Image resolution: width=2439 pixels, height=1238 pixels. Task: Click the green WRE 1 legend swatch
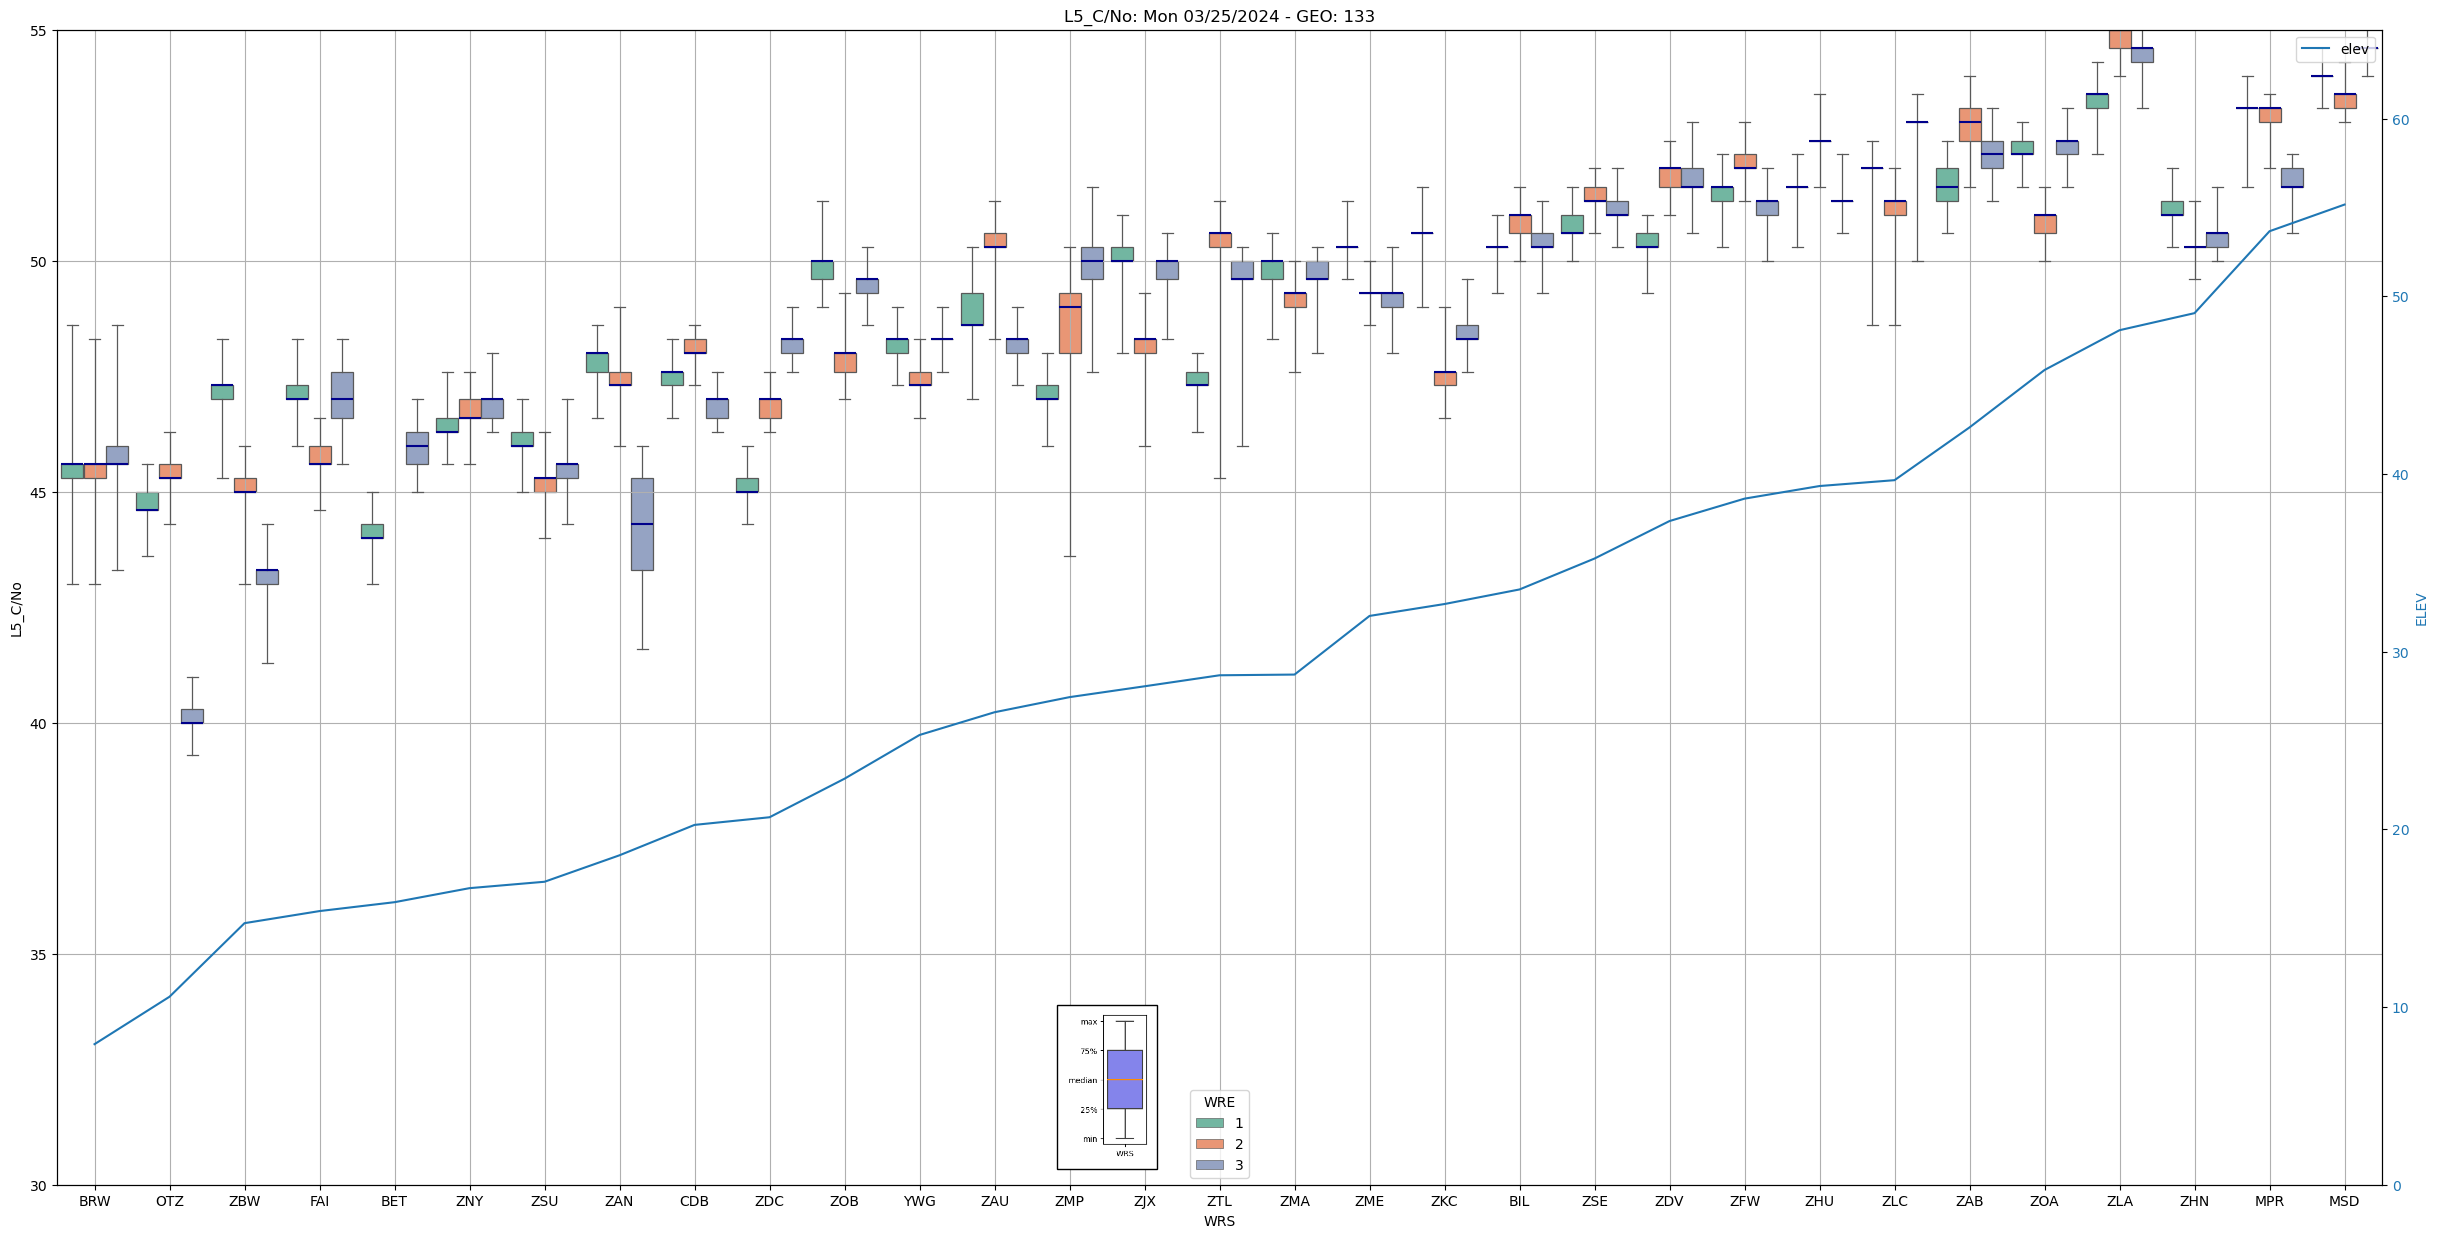click(x=1209, y=1123)
